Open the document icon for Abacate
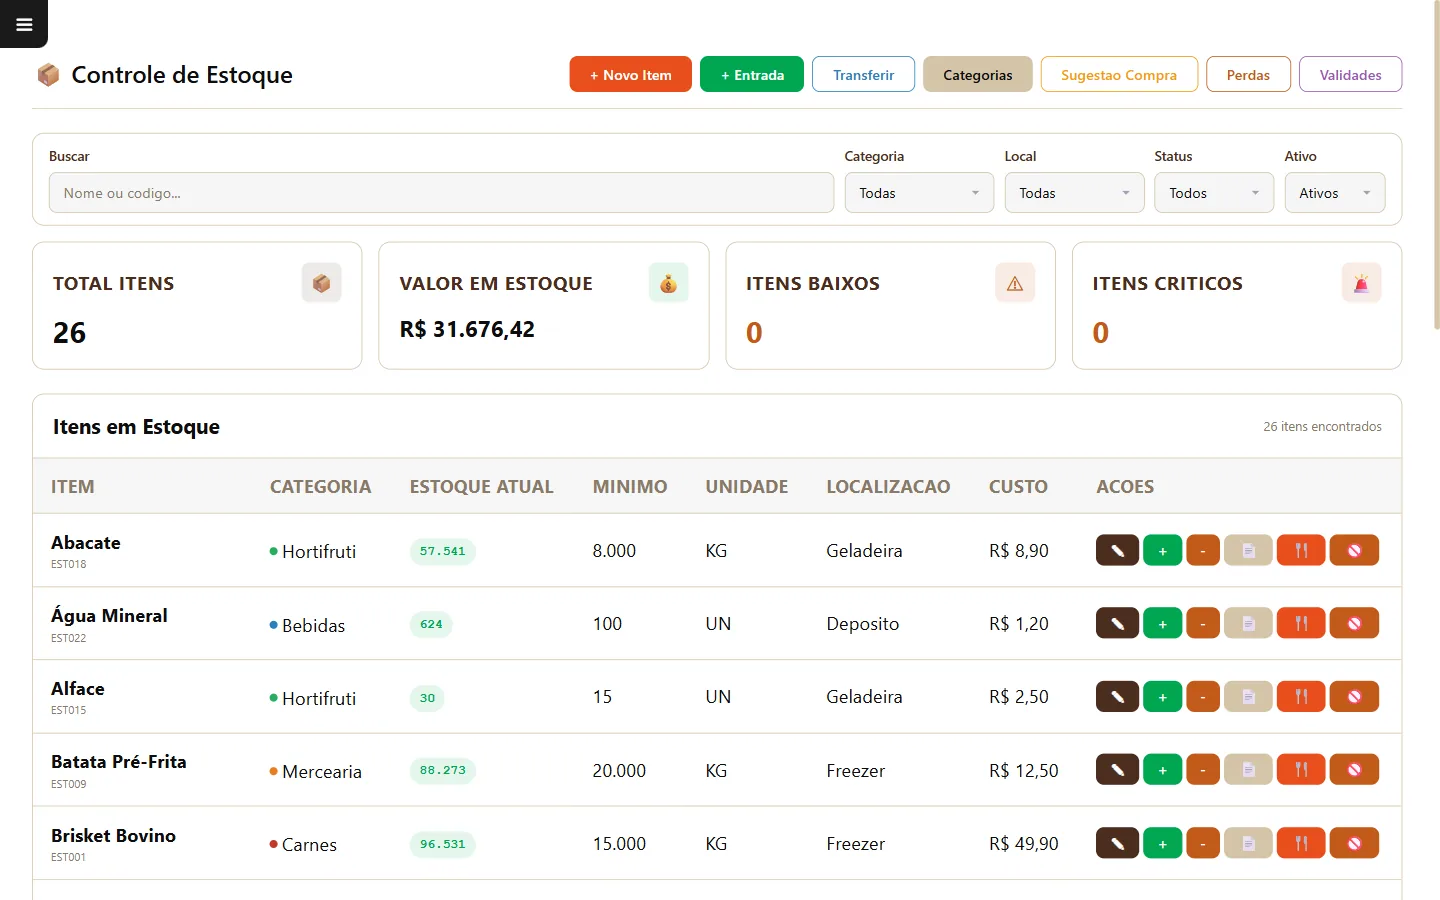 click(1248, 550)
